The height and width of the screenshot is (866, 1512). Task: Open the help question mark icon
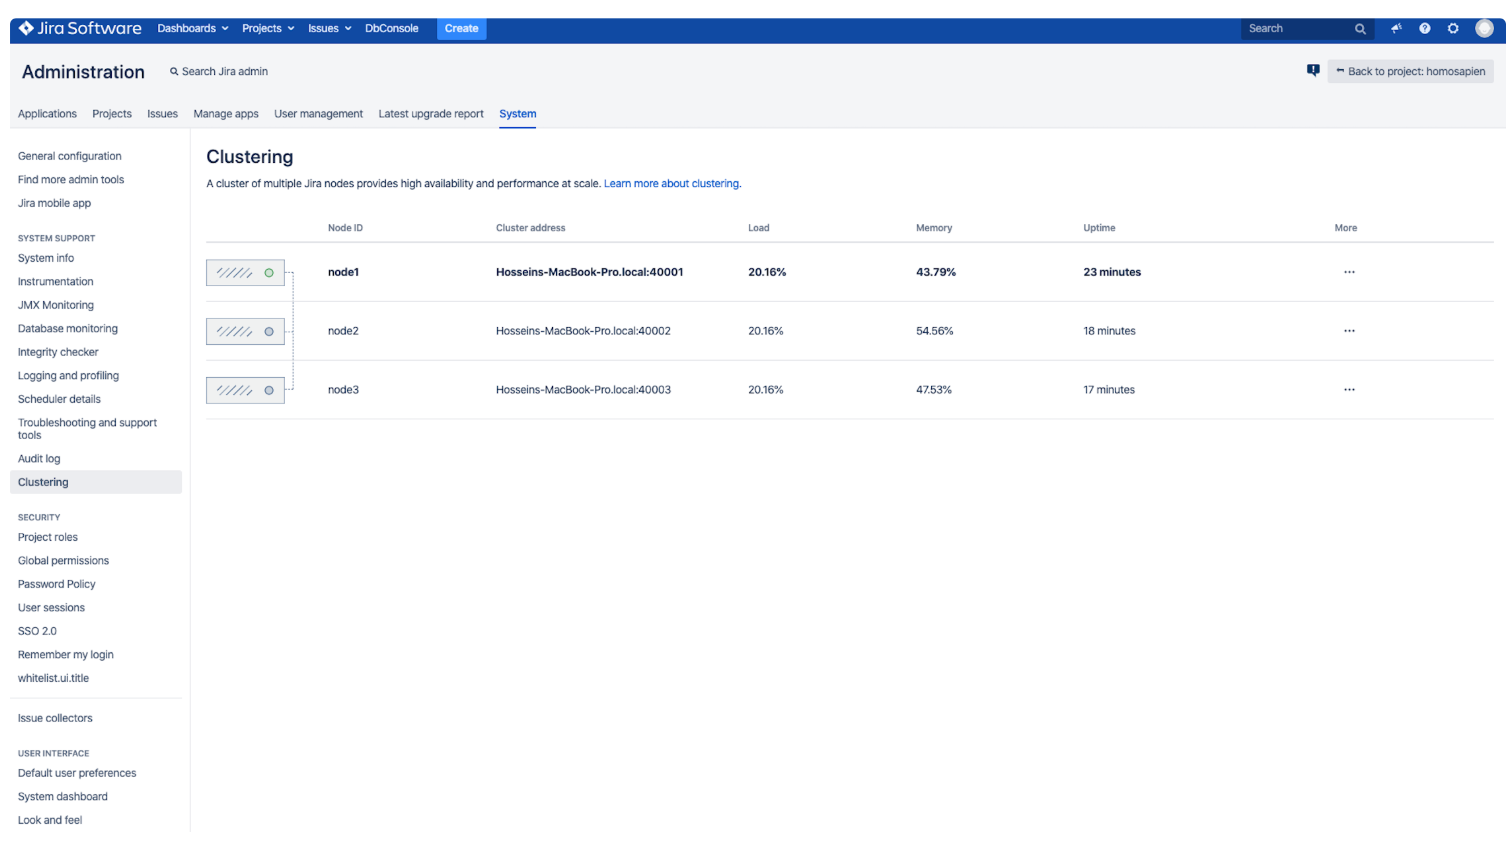[1425, 29]
